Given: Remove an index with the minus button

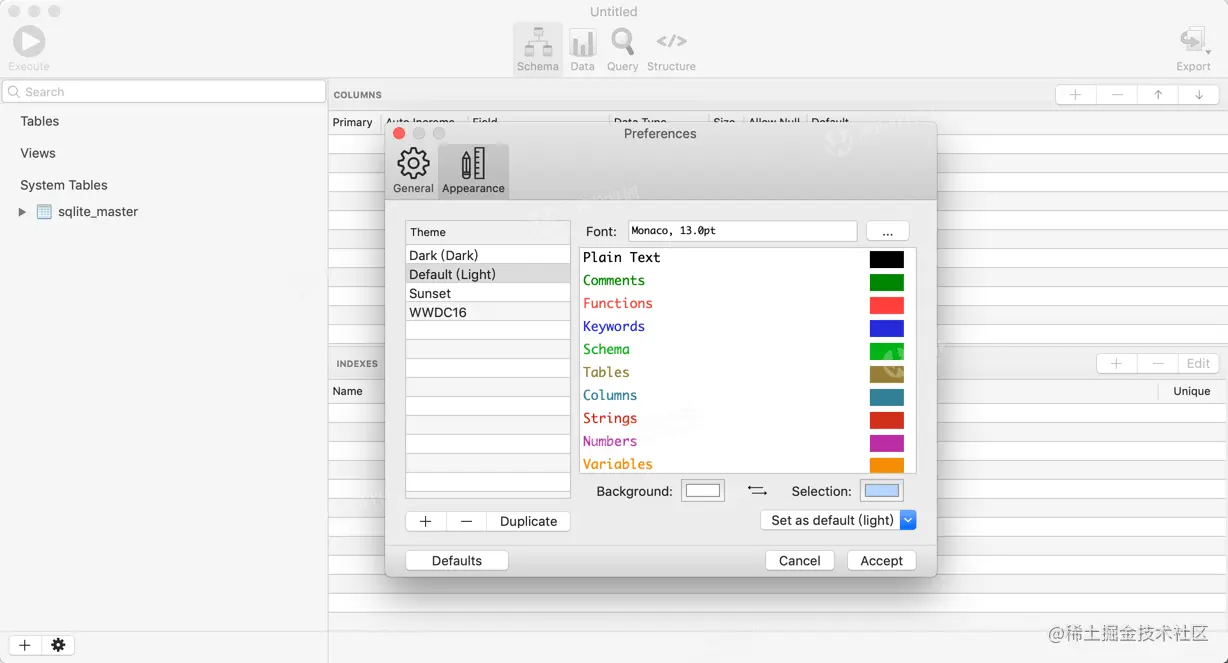Looking at the screenshot, I should (x=1158, y=364).
